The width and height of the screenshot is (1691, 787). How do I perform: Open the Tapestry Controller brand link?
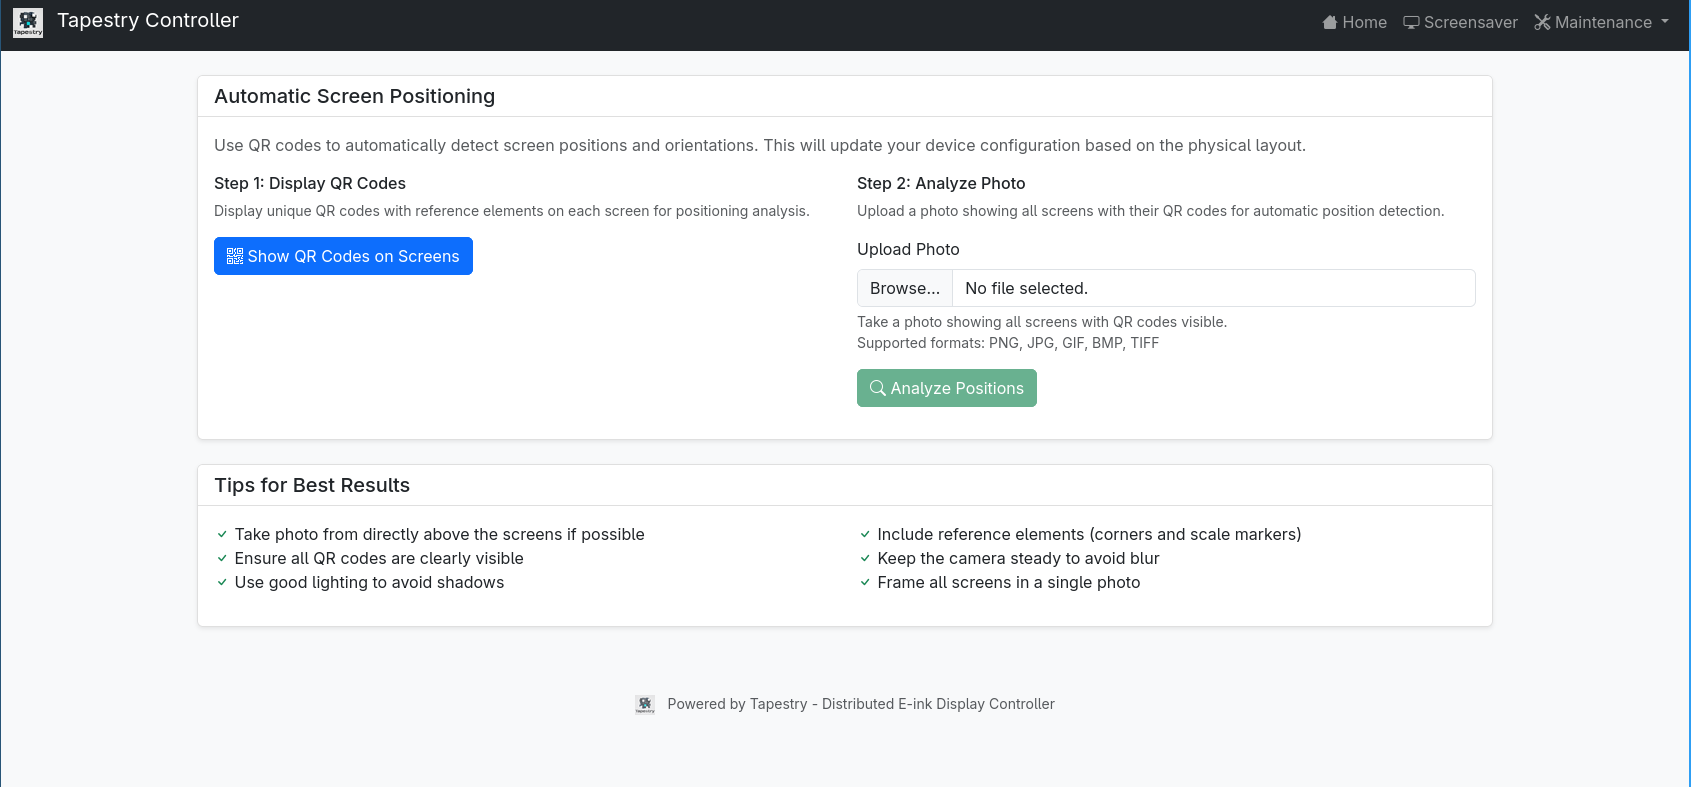click(x=147, y=21)
